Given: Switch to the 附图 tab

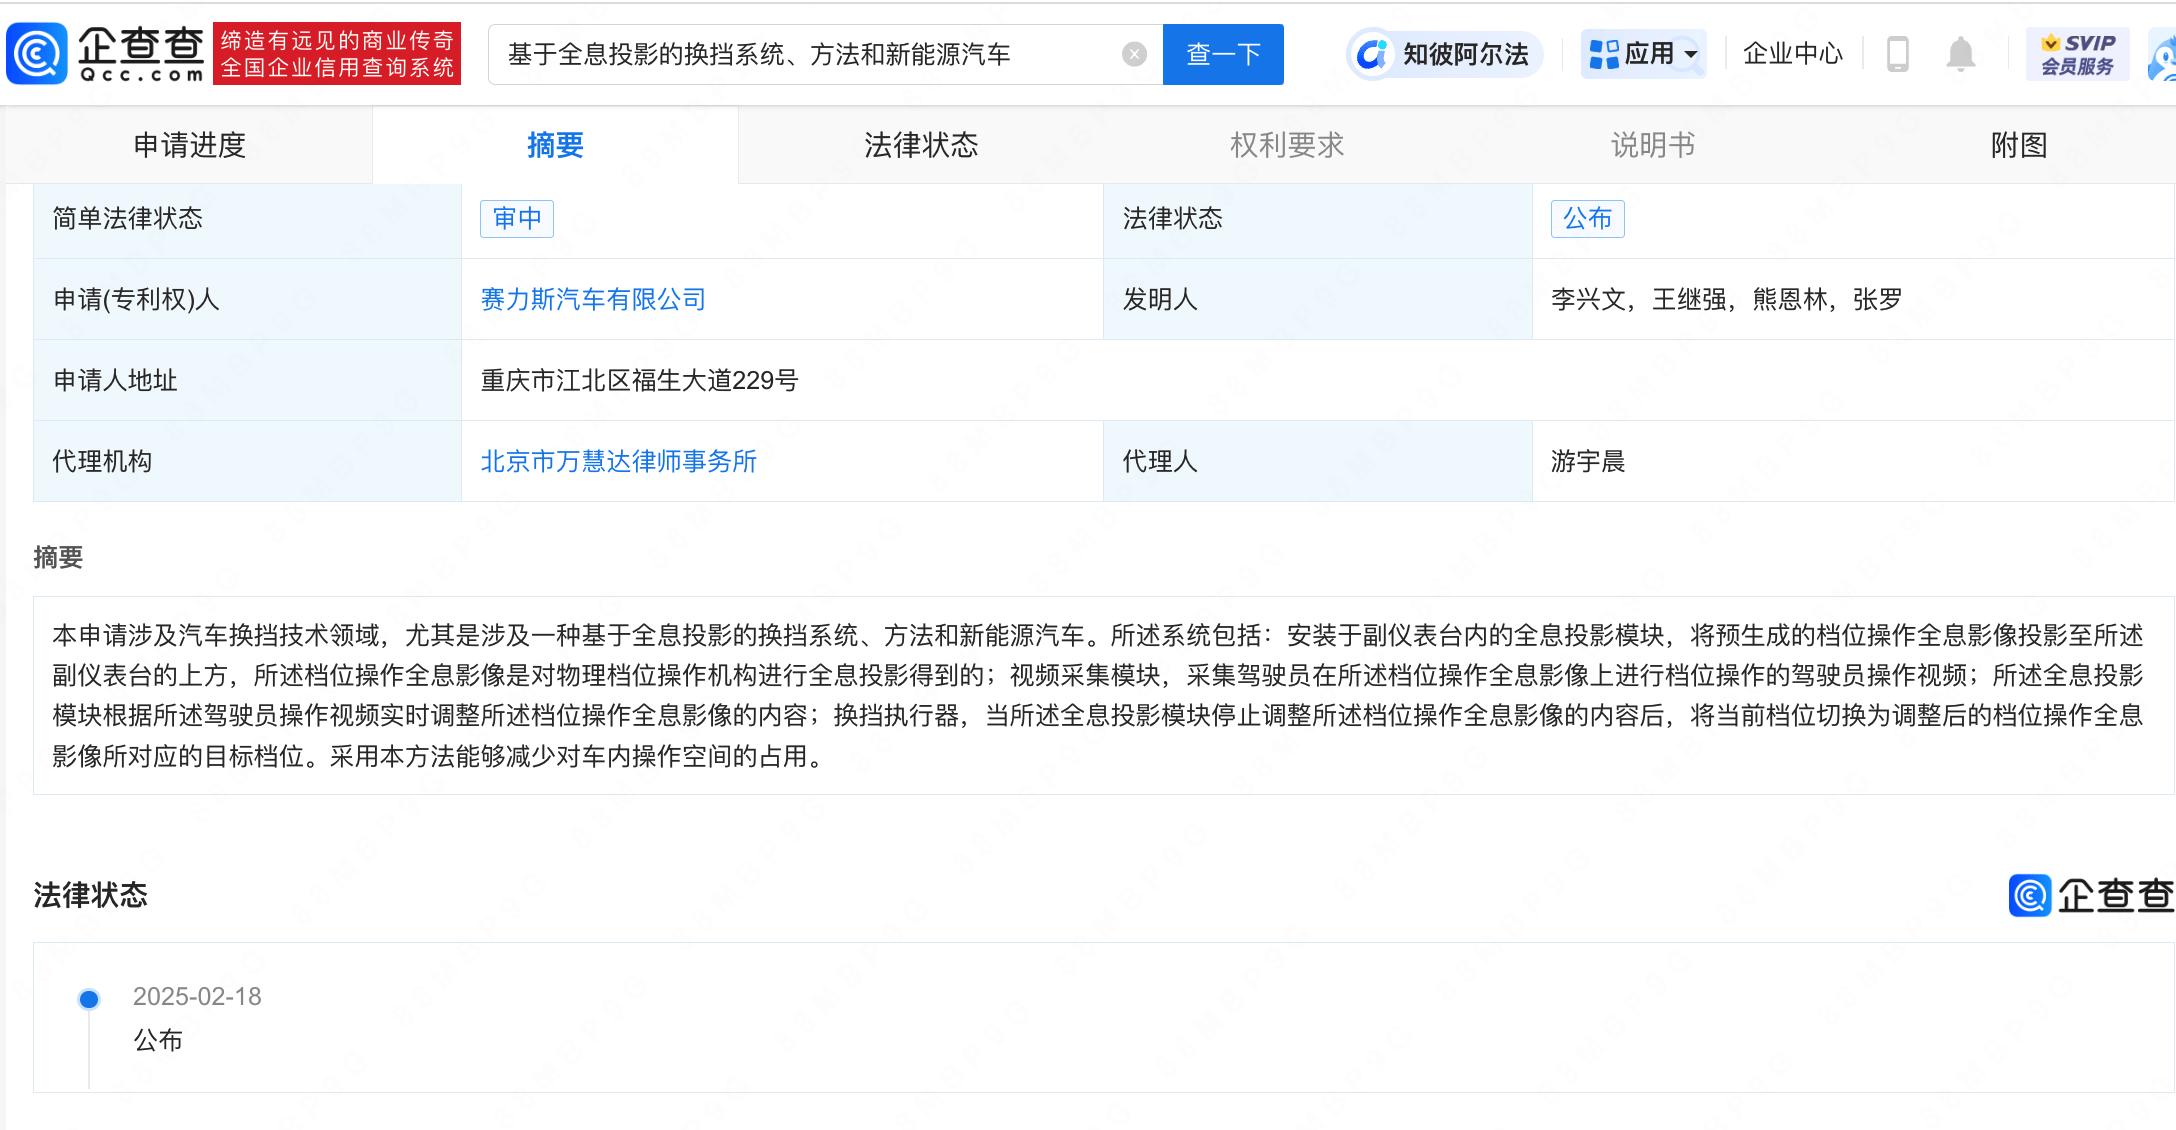Looking at the screenshot, I should click(2019, 145).
